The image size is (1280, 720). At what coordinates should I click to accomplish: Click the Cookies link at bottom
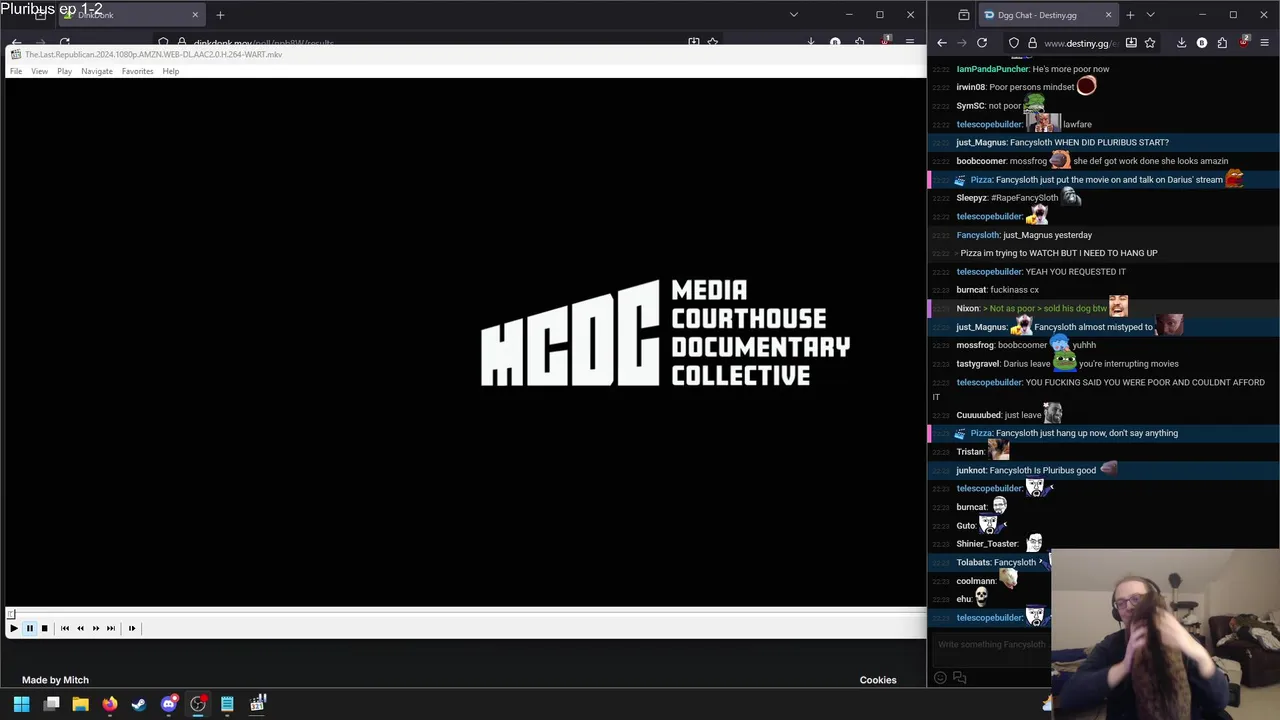[878, 680]
